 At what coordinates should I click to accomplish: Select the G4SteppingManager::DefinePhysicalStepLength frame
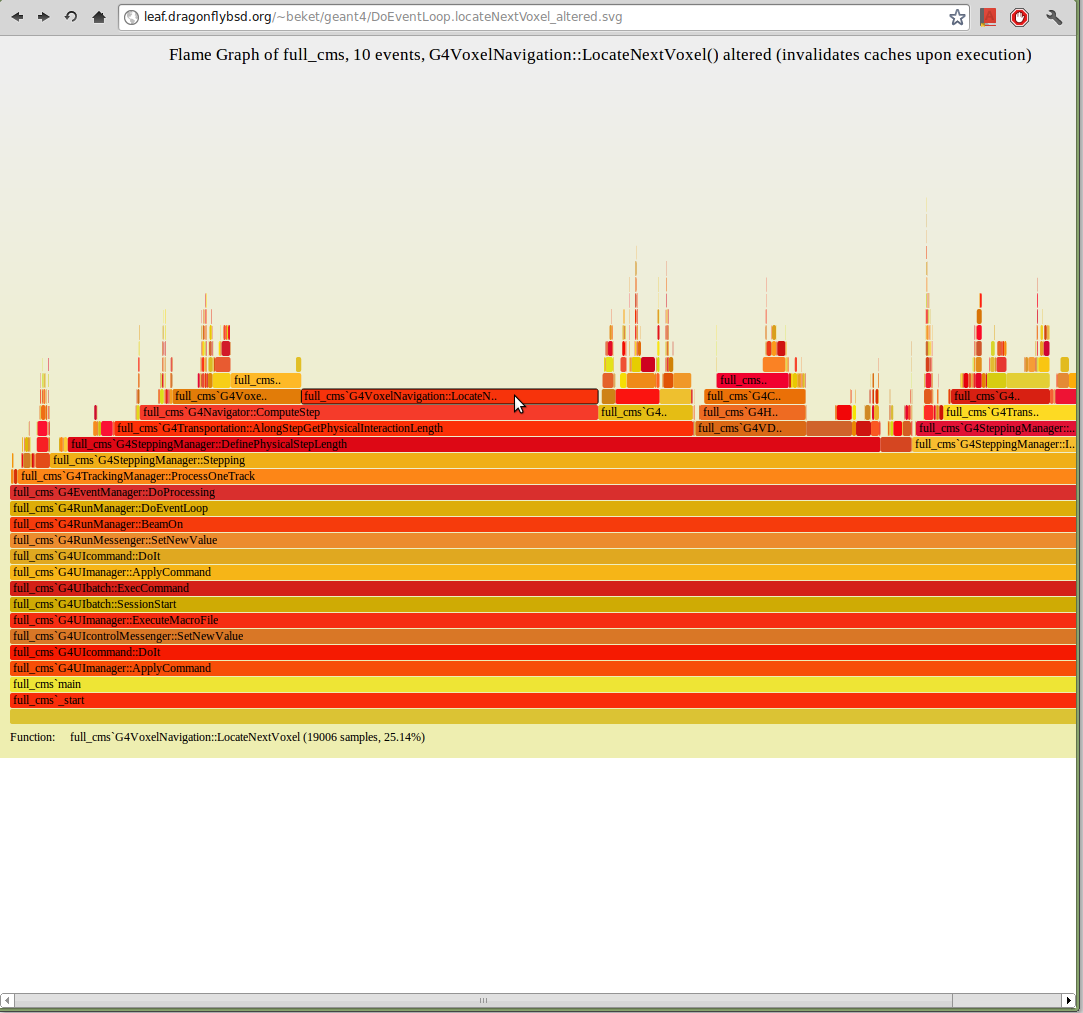473,444
